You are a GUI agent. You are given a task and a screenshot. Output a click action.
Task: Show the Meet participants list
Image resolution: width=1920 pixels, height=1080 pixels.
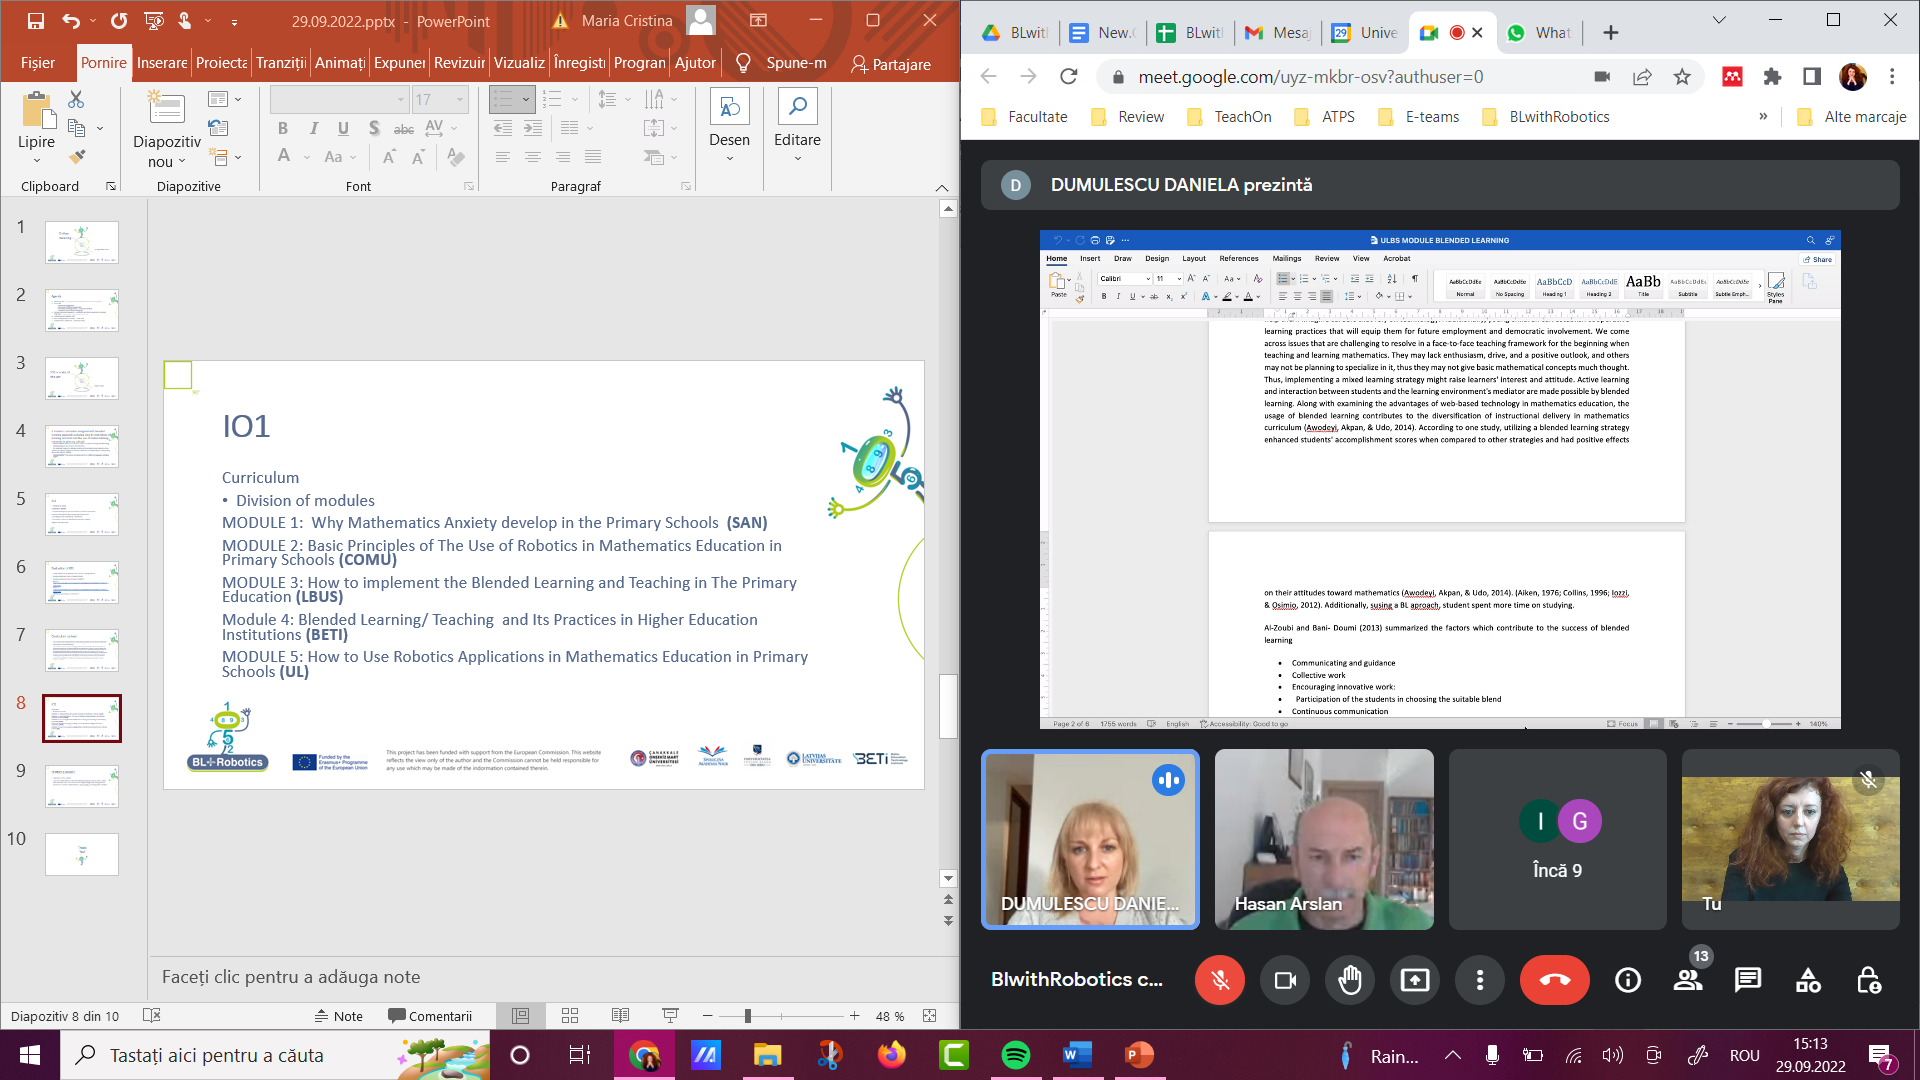[x=1688, y=980]
